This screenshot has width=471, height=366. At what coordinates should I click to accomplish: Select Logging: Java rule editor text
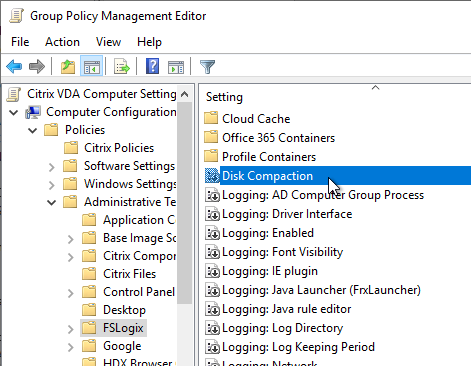[x=286, y=309]
